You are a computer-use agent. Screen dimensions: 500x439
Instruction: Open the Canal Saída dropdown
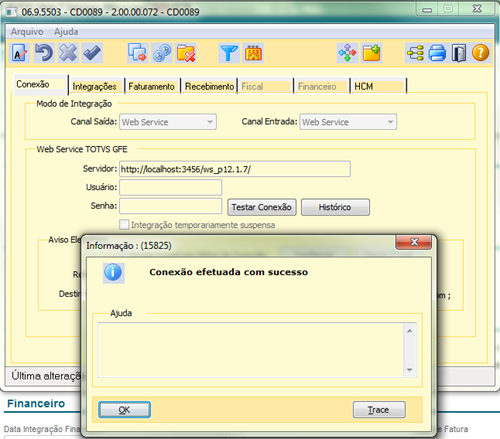click(x=168, y=122)
